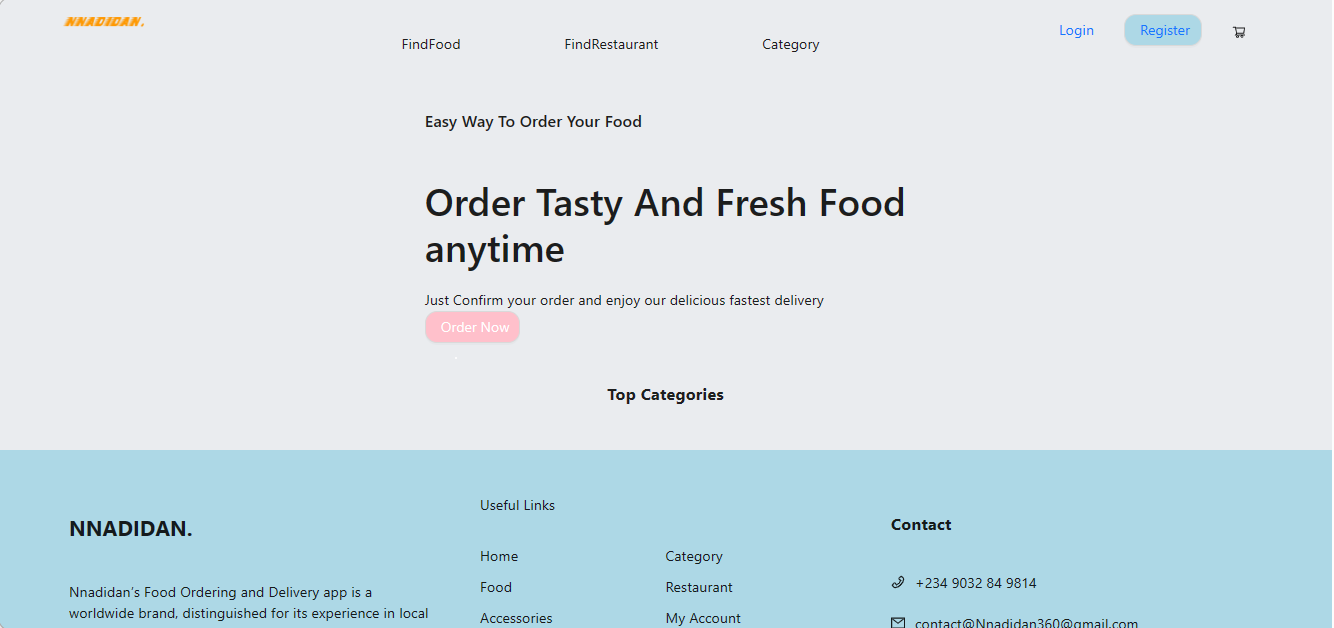This screenshot has height=628, width=1334.
Task: Open the shopping cart icon
Action: [1239, 32]
